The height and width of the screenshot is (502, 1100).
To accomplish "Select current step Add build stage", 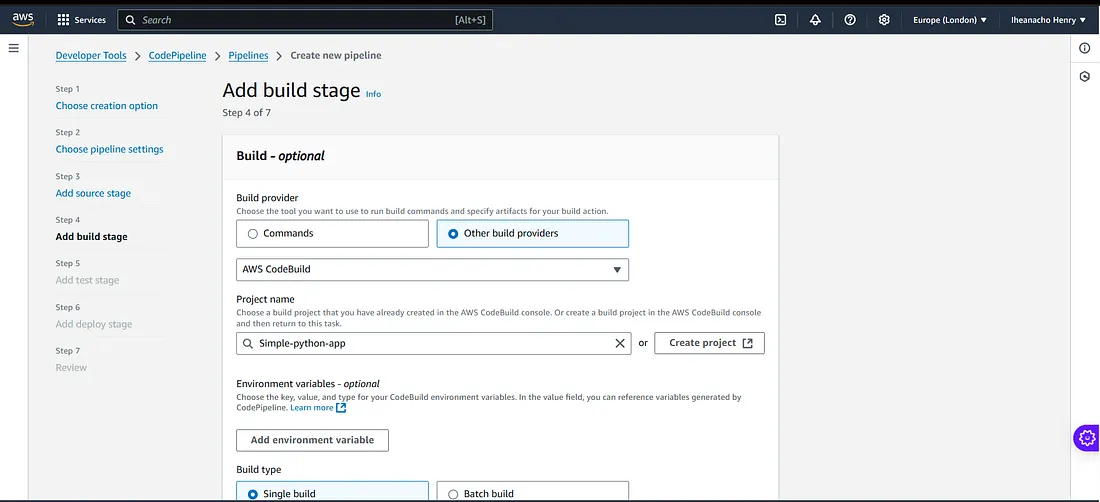I will [91, 236].
